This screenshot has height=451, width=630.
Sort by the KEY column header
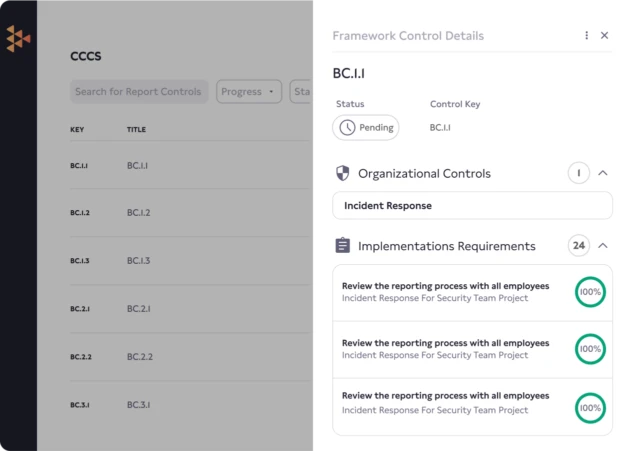click(77, 130)
